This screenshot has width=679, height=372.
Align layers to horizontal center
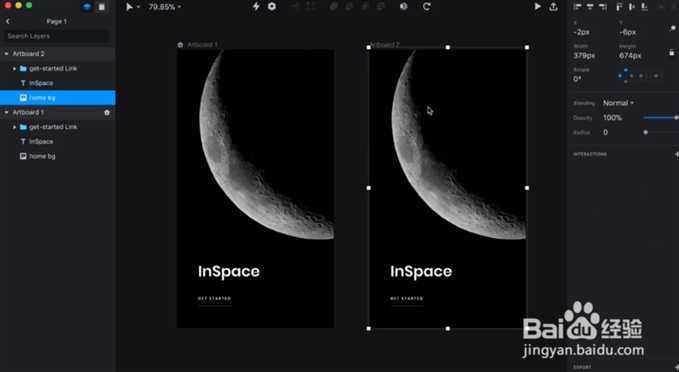(590, 6)
